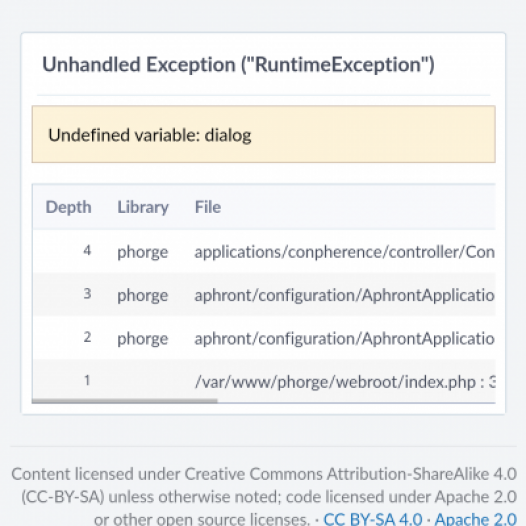
Task: Click the "Undefined variable: dialog" message box
Action: pos(264,134)
